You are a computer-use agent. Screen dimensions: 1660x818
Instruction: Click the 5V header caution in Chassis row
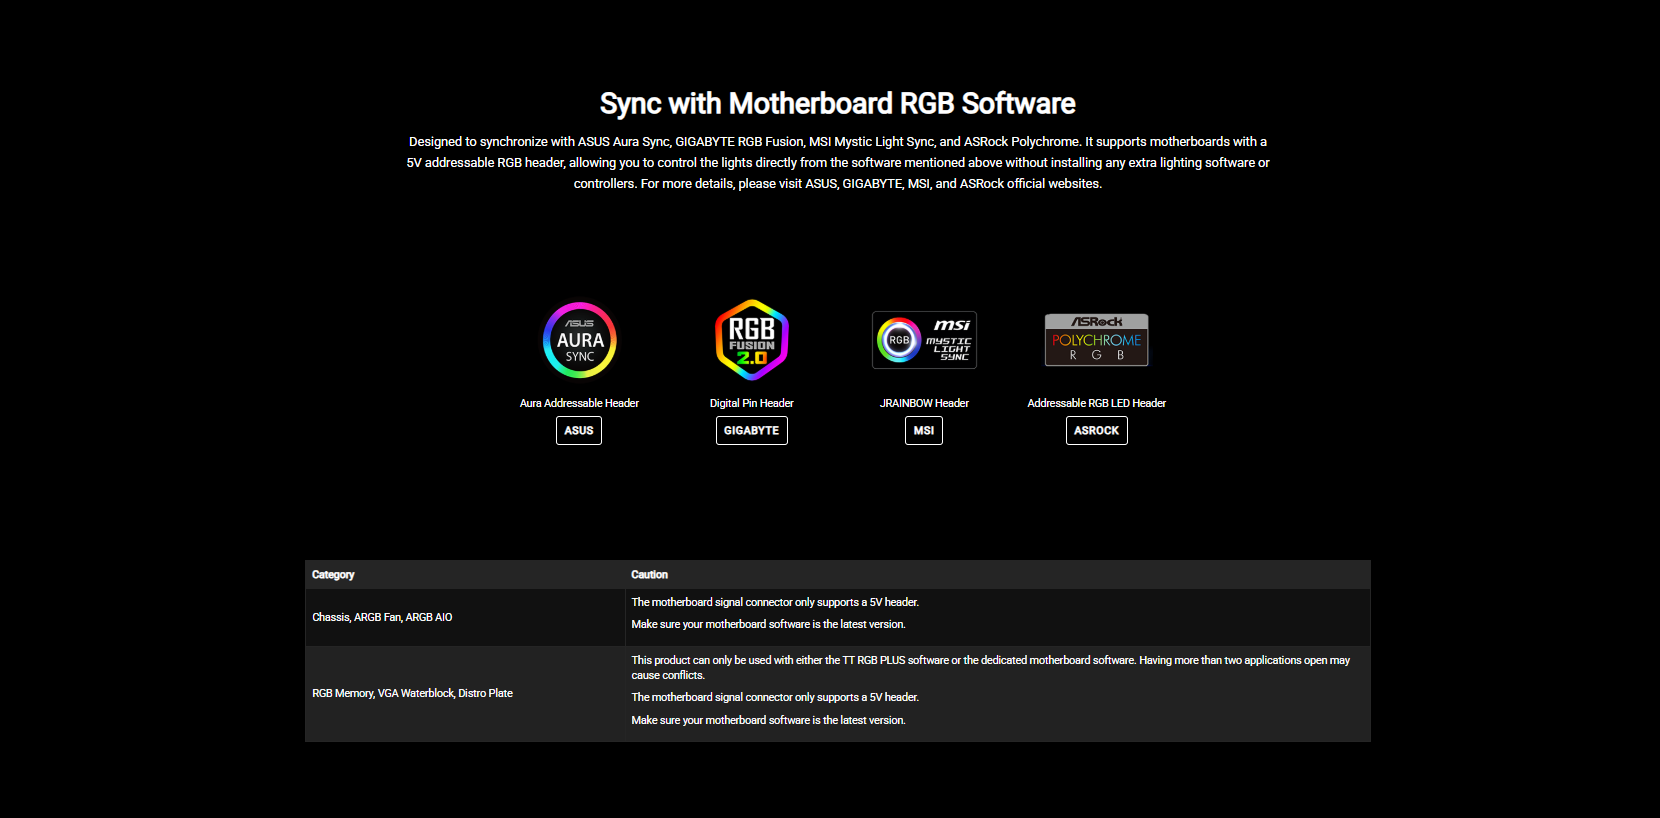coord(775,602)
